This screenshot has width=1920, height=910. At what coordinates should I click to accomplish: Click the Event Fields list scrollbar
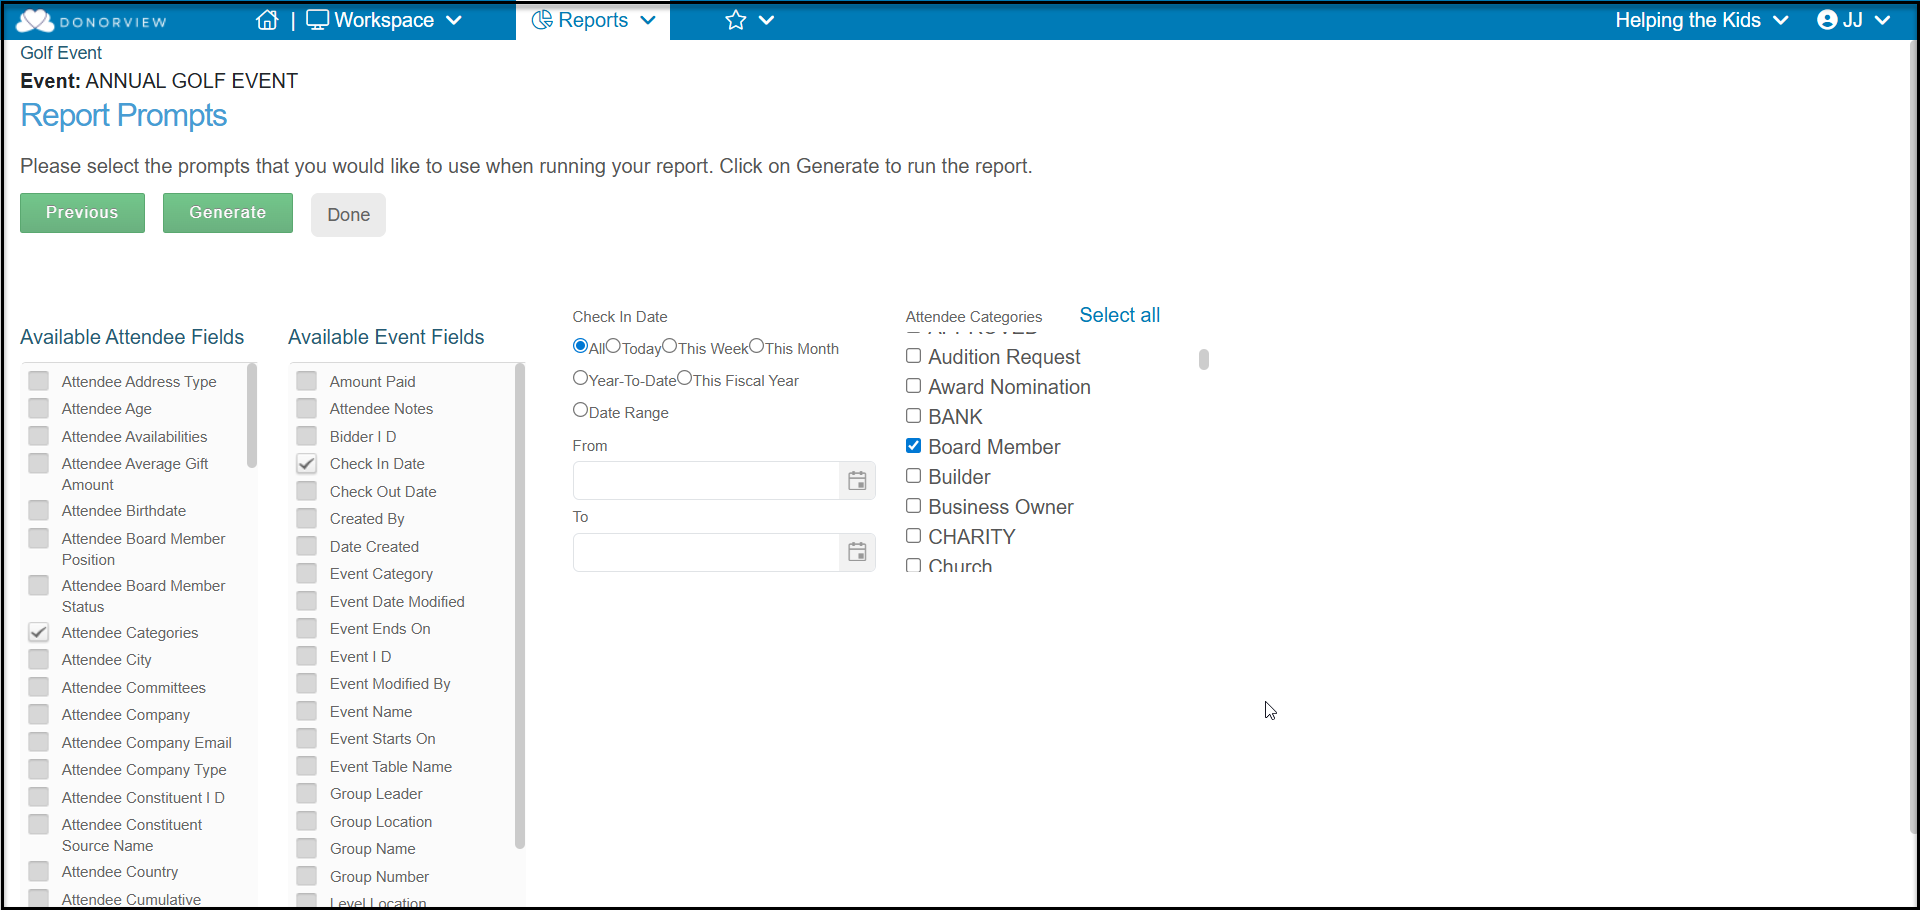(520, 606)
